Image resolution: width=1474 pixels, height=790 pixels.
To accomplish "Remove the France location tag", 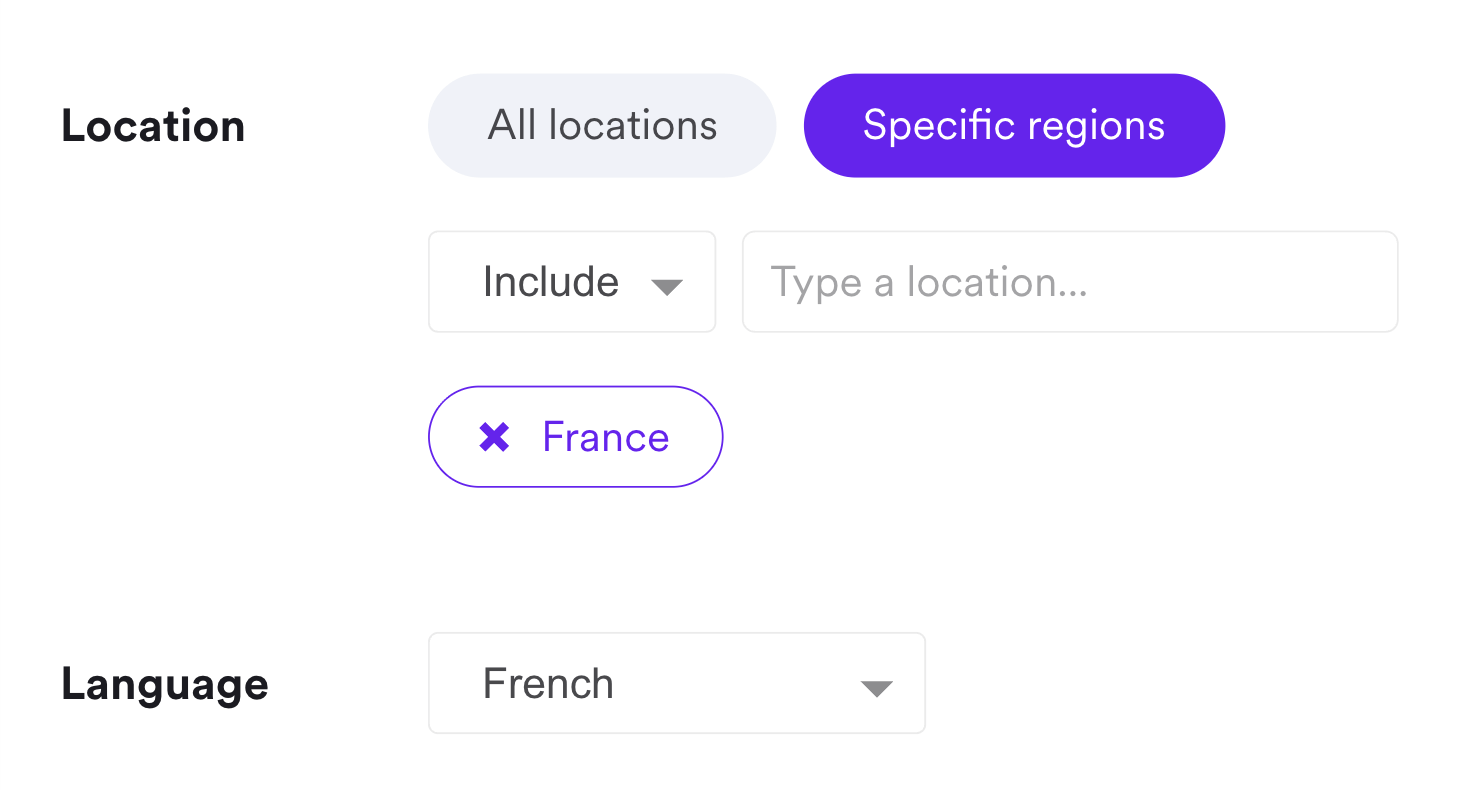I will pos(494,437).
